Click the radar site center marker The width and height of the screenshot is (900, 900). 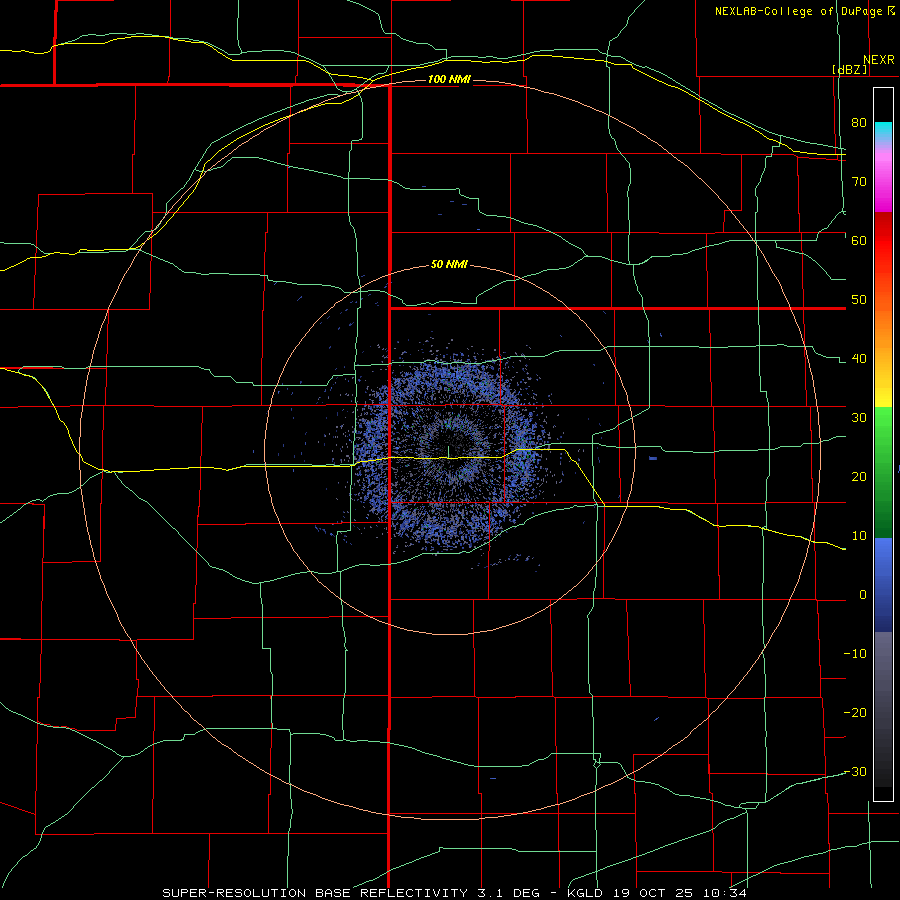coord(448,452)
